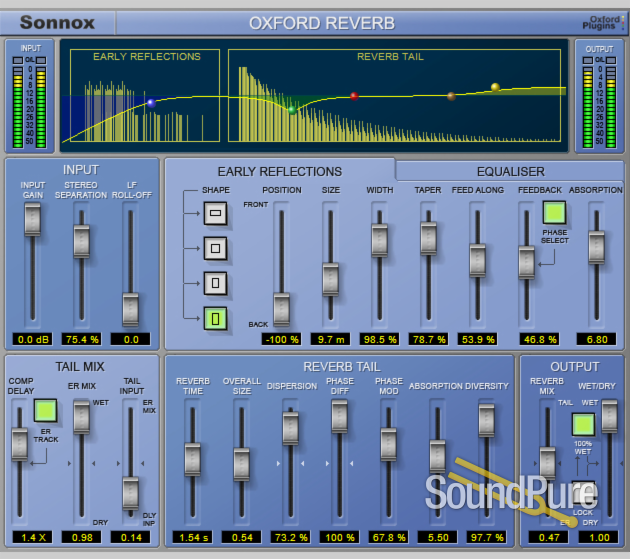The width and height of the screenshot is (630, 559).
Task: Click the Oxford Plugins logo
Action: [603, 23]
